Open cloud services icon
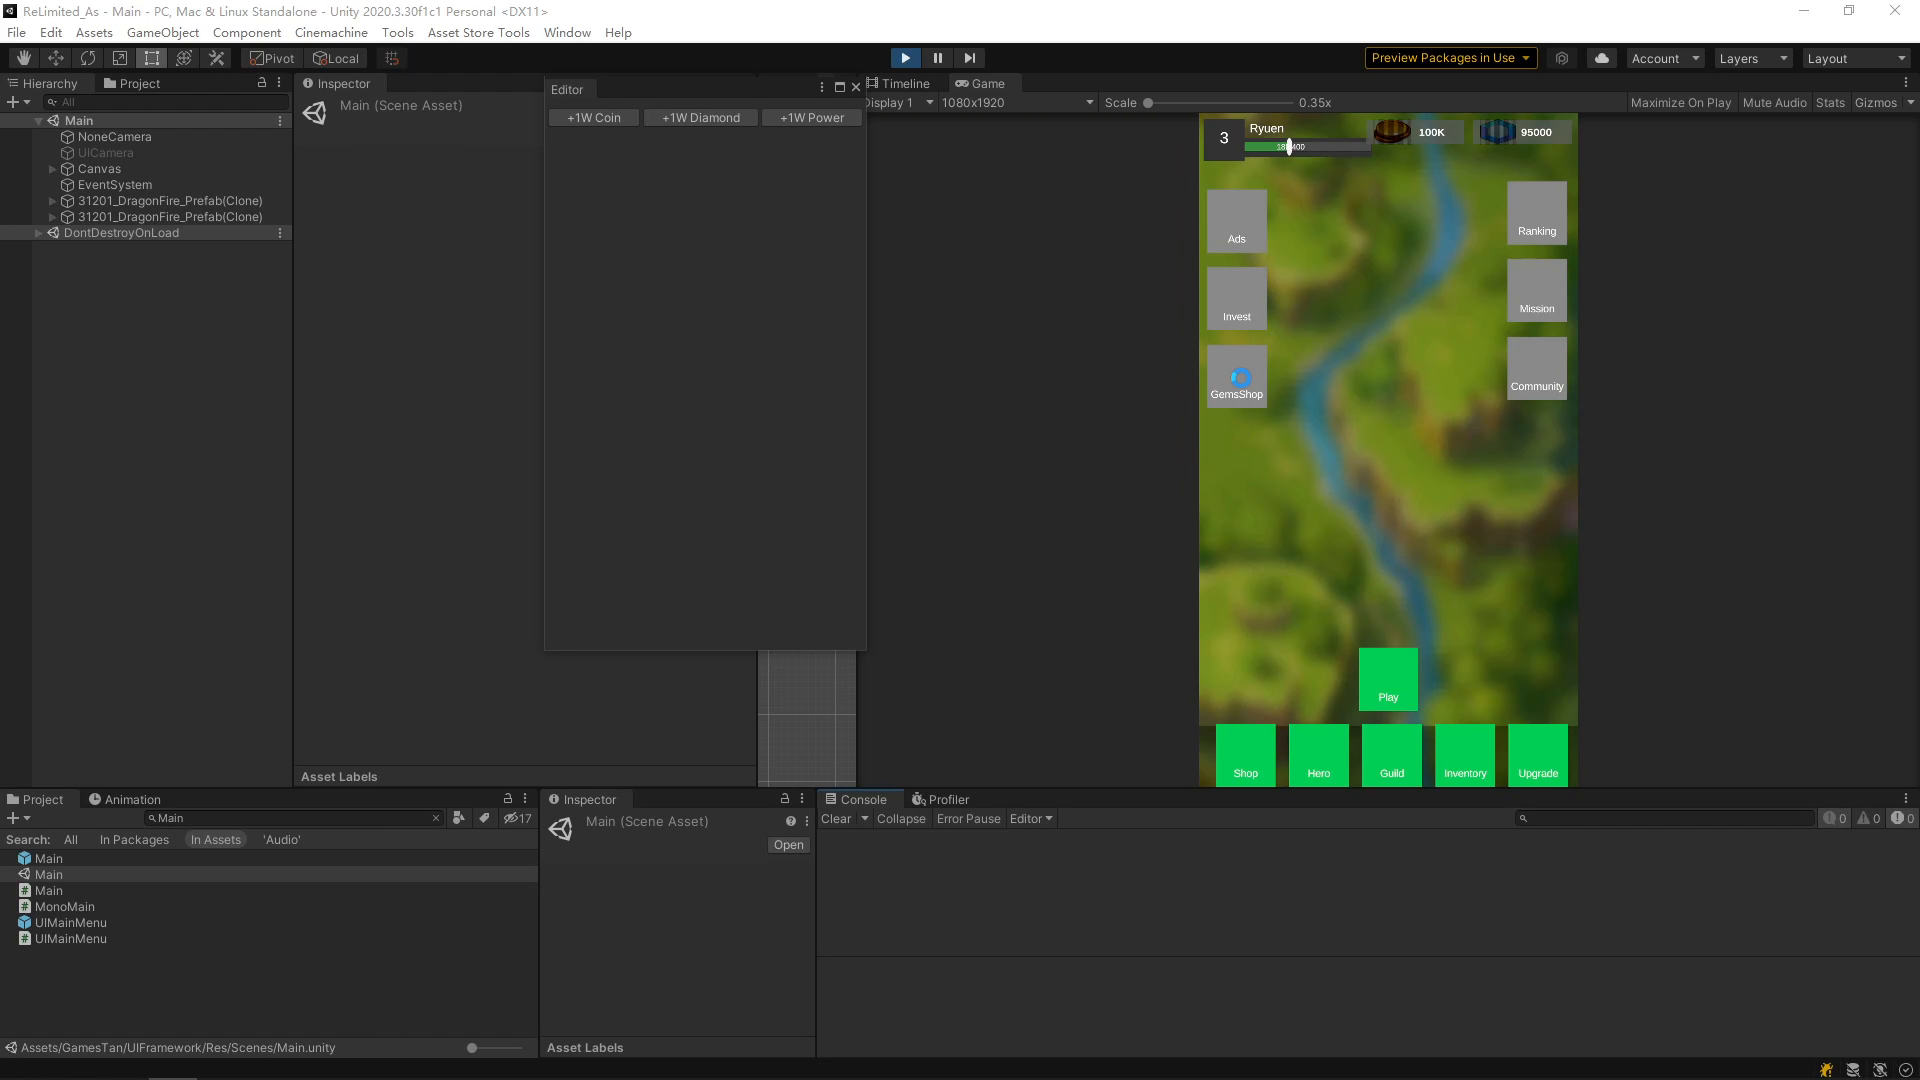 pos(1602,58)
